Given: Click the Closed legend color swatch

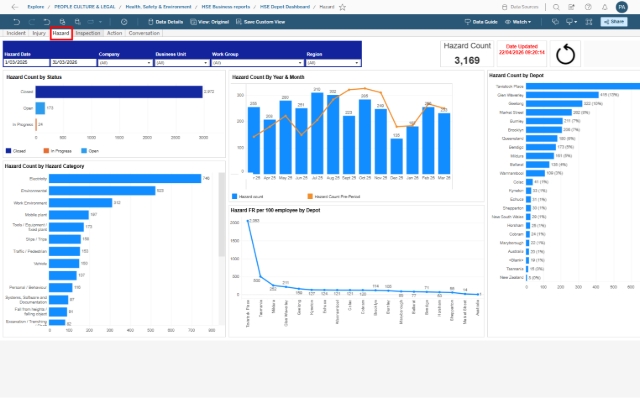Looking at the screenshot, I should coord(9,151).
